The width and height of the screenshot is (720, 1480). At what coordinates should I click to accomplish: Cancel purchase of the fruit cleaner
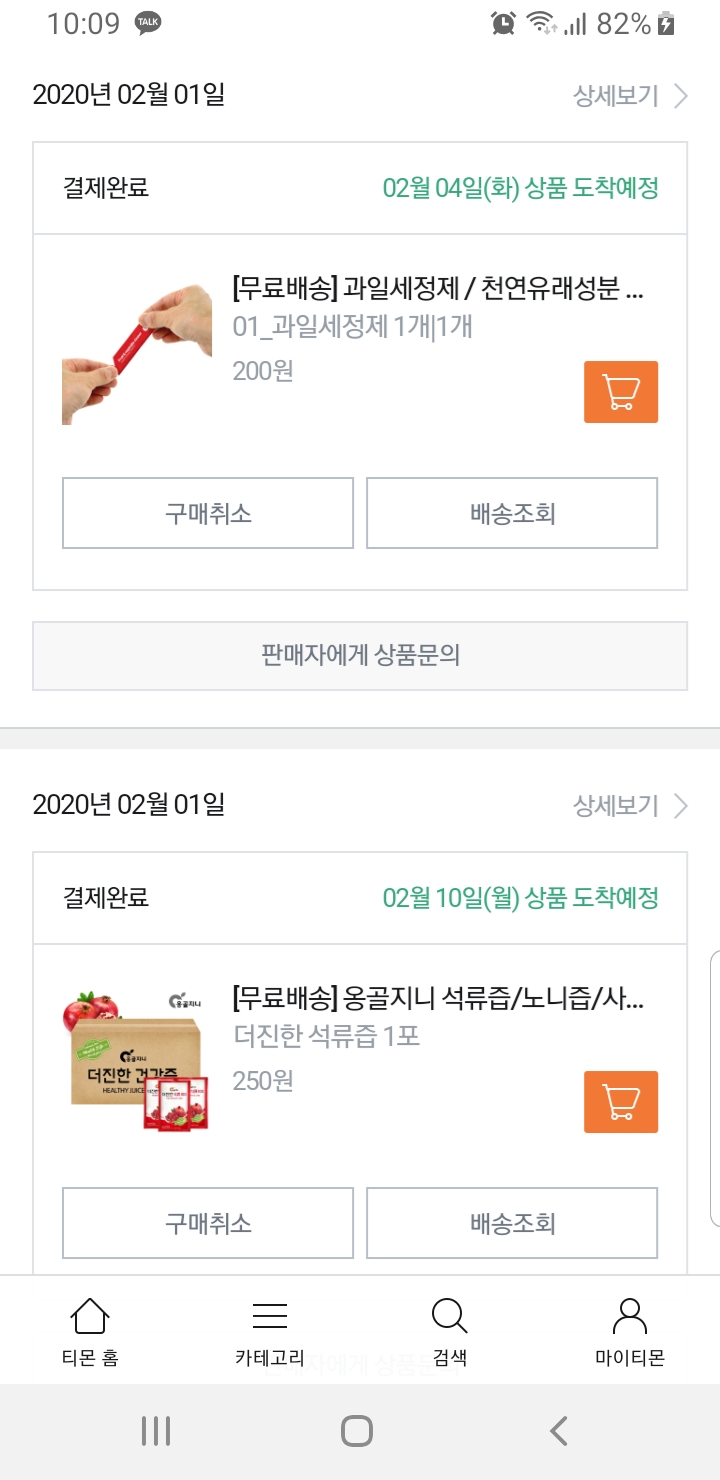tap(208, 513)
